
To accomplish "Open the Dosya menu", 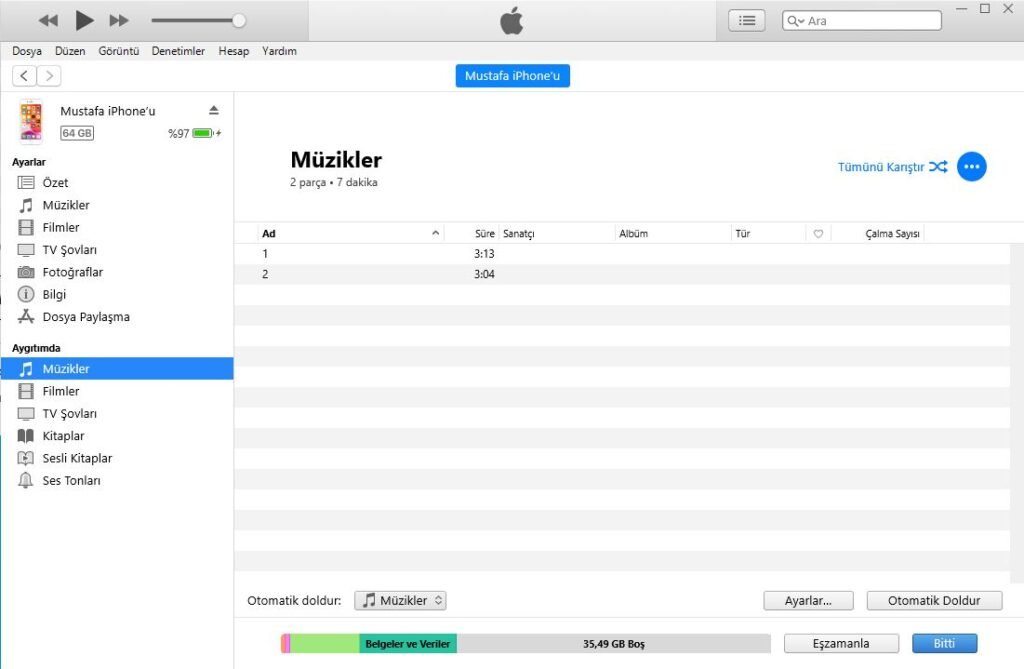I will [27, 51].
